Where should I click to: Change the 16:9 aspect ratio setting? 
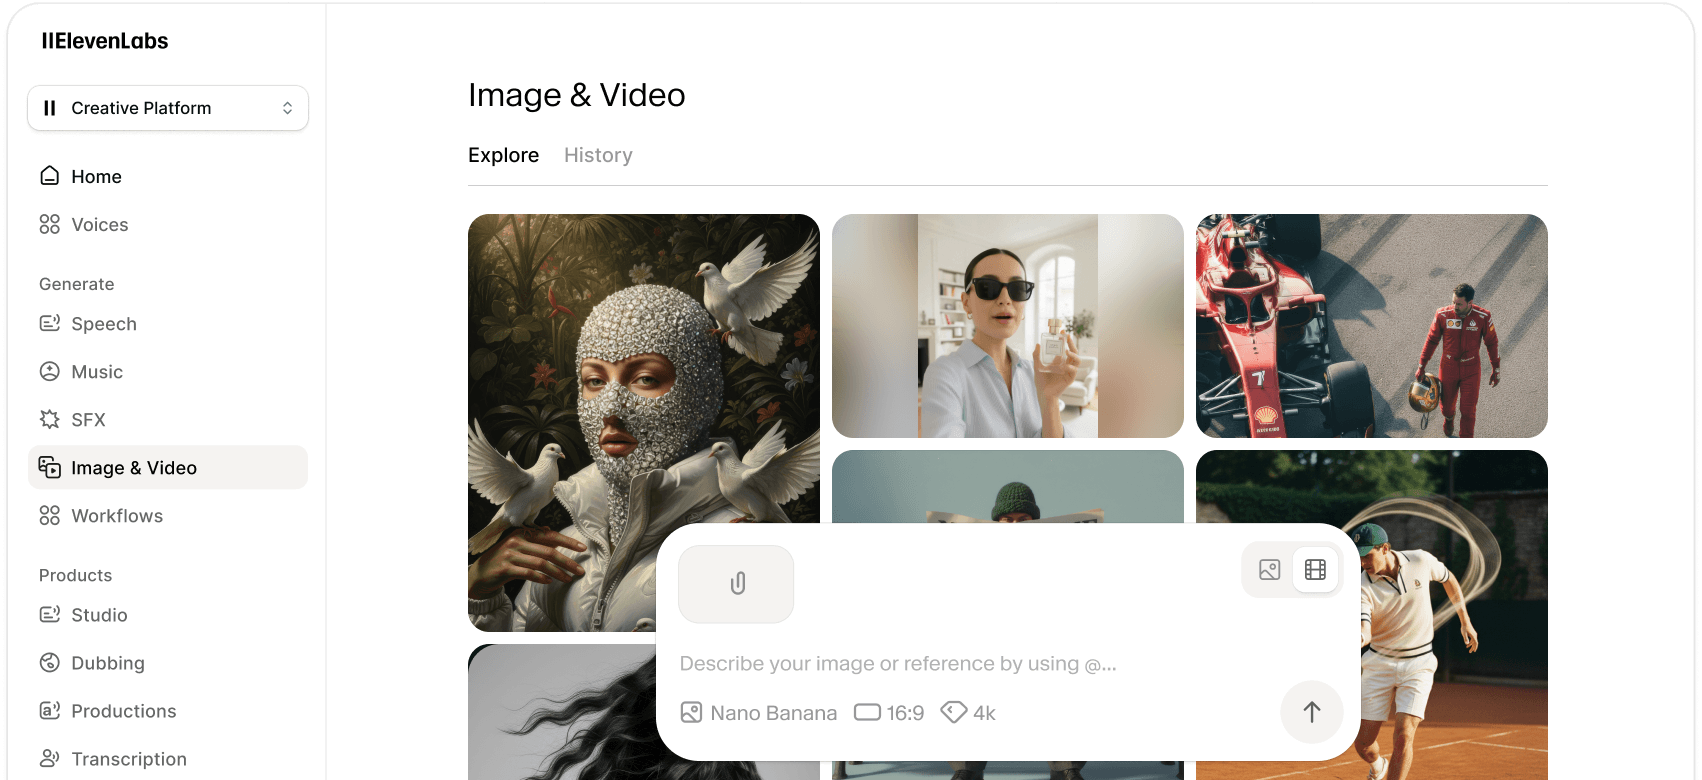[889, 713]
